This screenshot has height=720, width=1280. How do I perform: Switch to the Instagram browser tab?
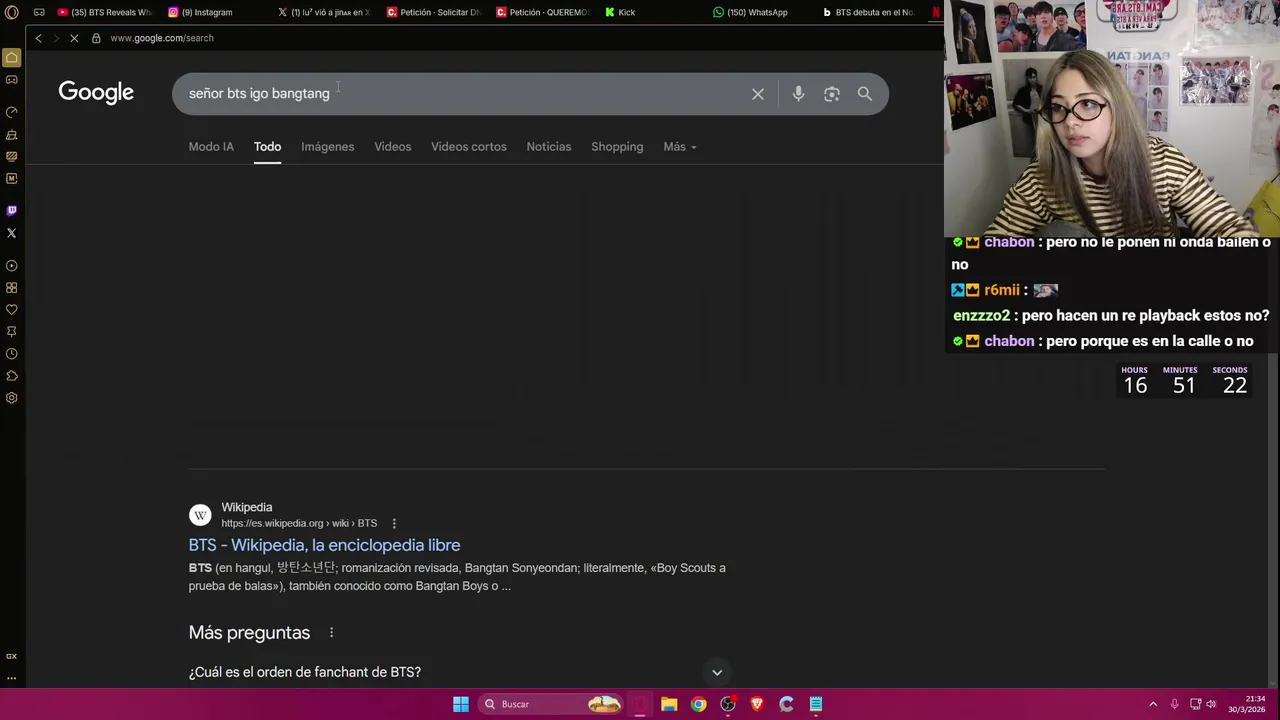(208, 12)
